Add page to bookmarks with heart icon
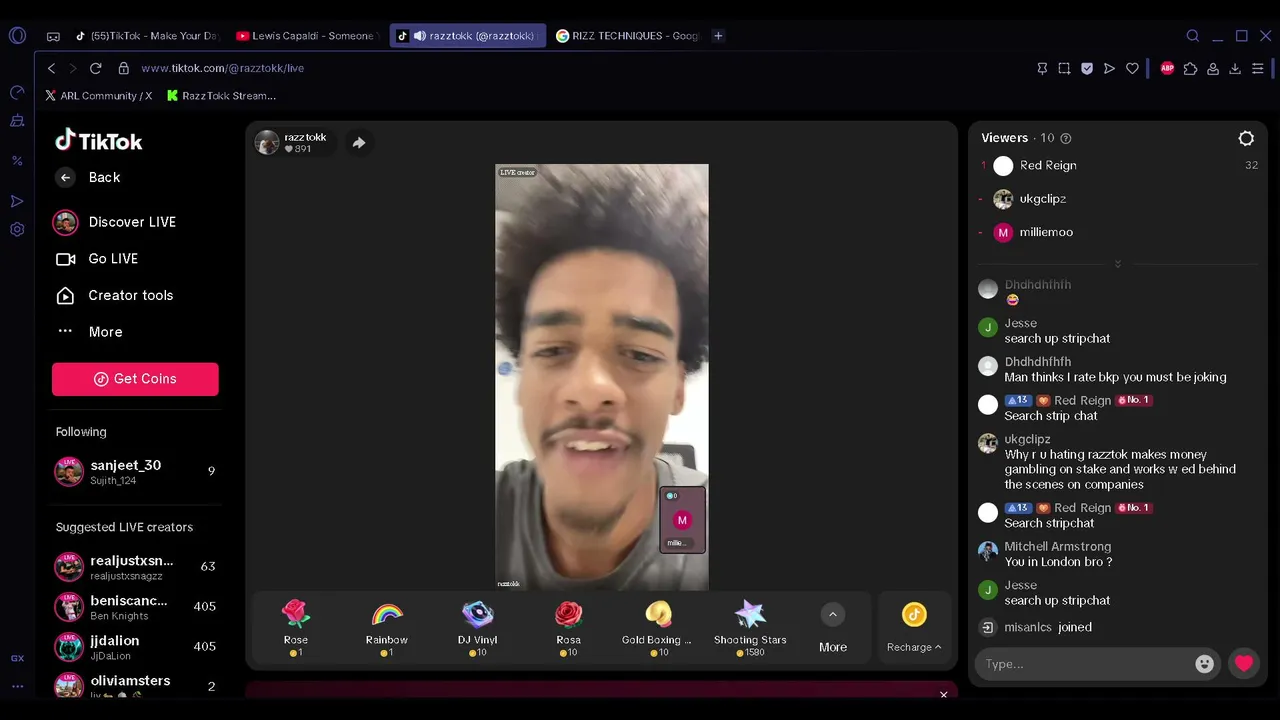Image resolution: width=1280 pixels, height=720 pixels. 1132,68
